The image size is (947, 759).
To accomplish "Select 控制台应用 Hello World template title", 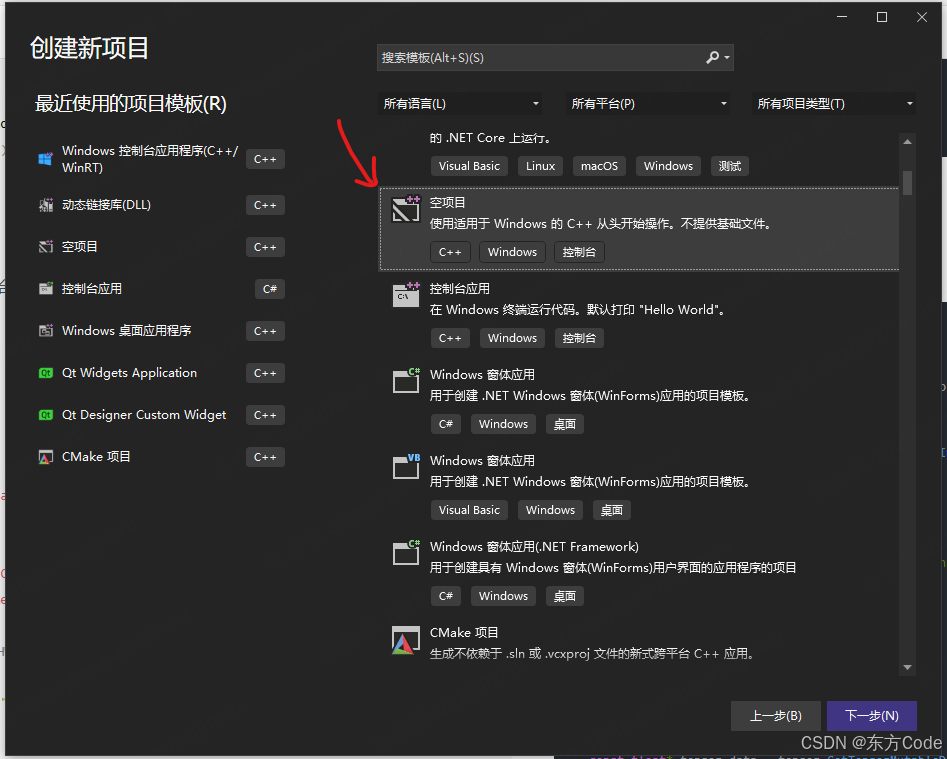I will (x=460, y=289).
